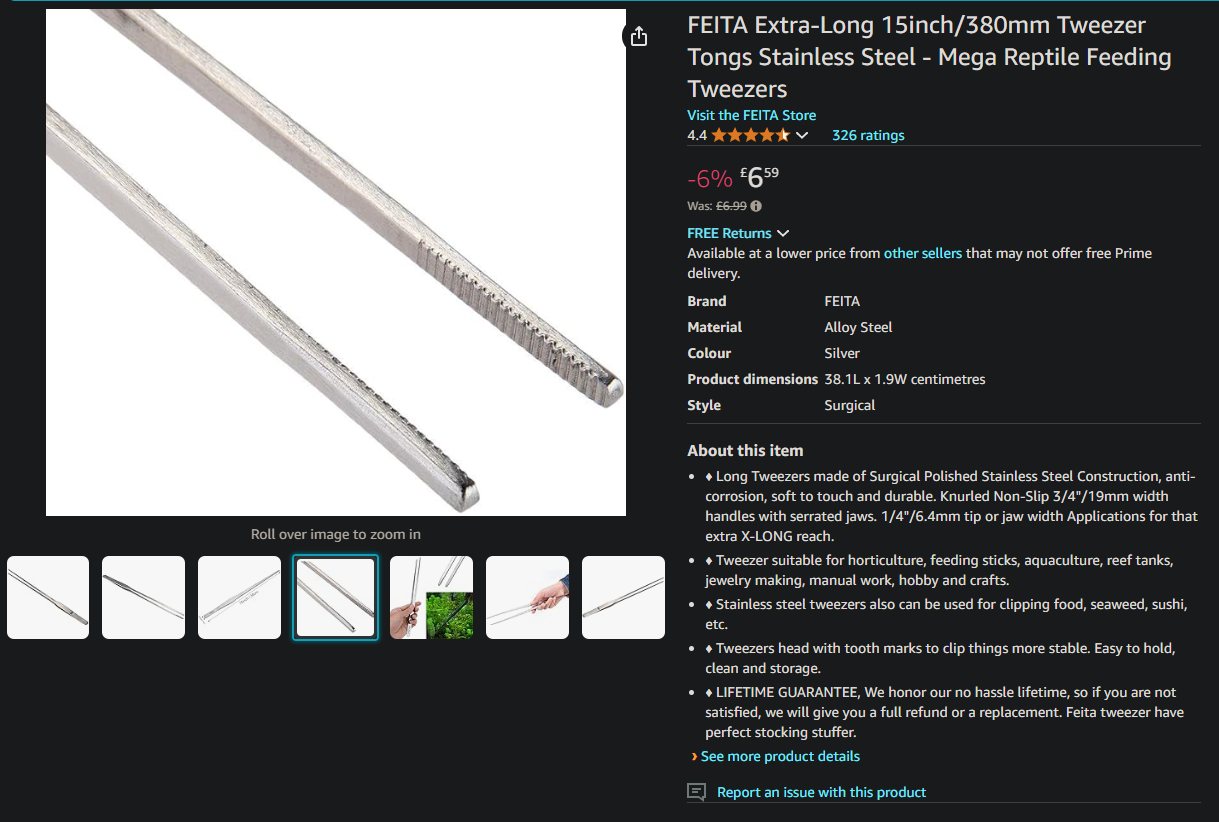Image resolution: width=1219 pixels, height=822 pixels.
Task: Click the info icon beside Was price
Action: pyautogui.click(x=756, y=206)
